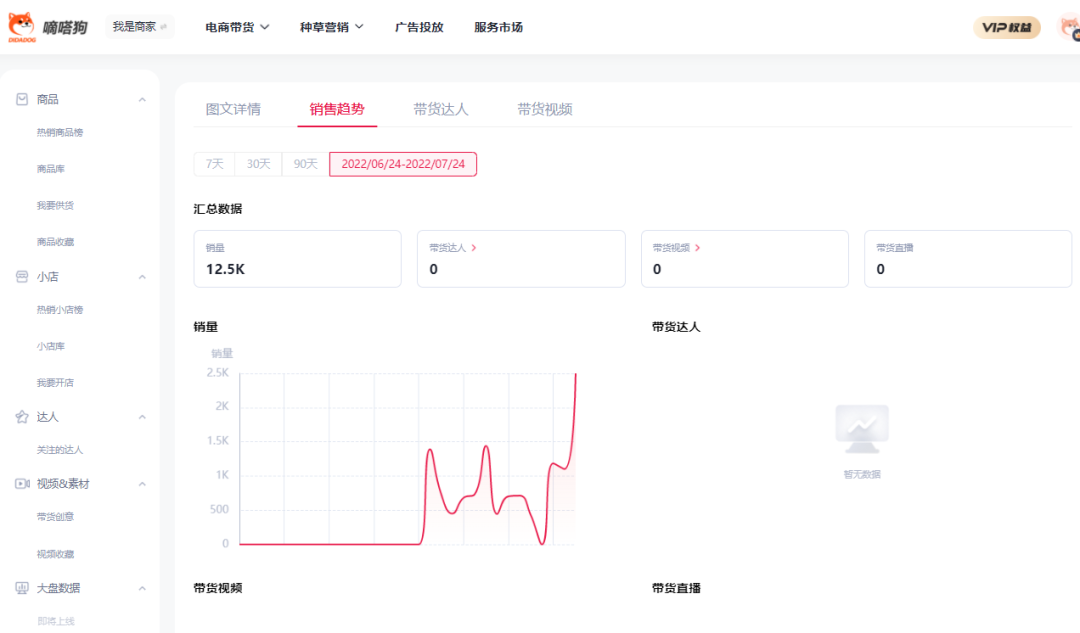Viewport: 1080px width, 633px height.
Task: Switch to the 带货视频 tab
Action: tap(545, 109)
